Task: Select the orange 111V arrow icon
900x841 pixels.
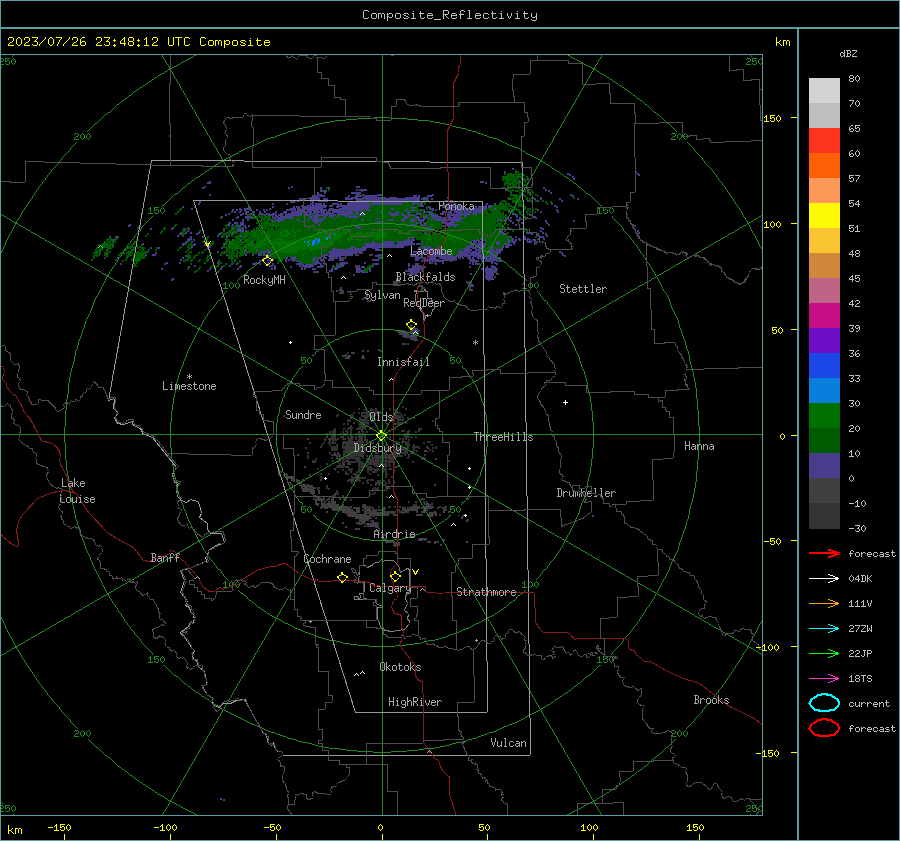Action: [824, 603]
